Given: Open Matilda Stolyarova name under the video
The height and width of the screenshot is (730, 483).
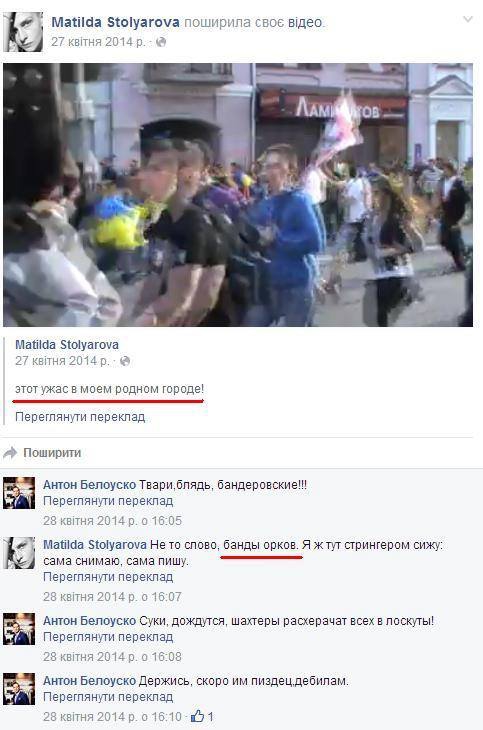Looking at the screenshot, I should pyautogui.click(x=67, y=345).
